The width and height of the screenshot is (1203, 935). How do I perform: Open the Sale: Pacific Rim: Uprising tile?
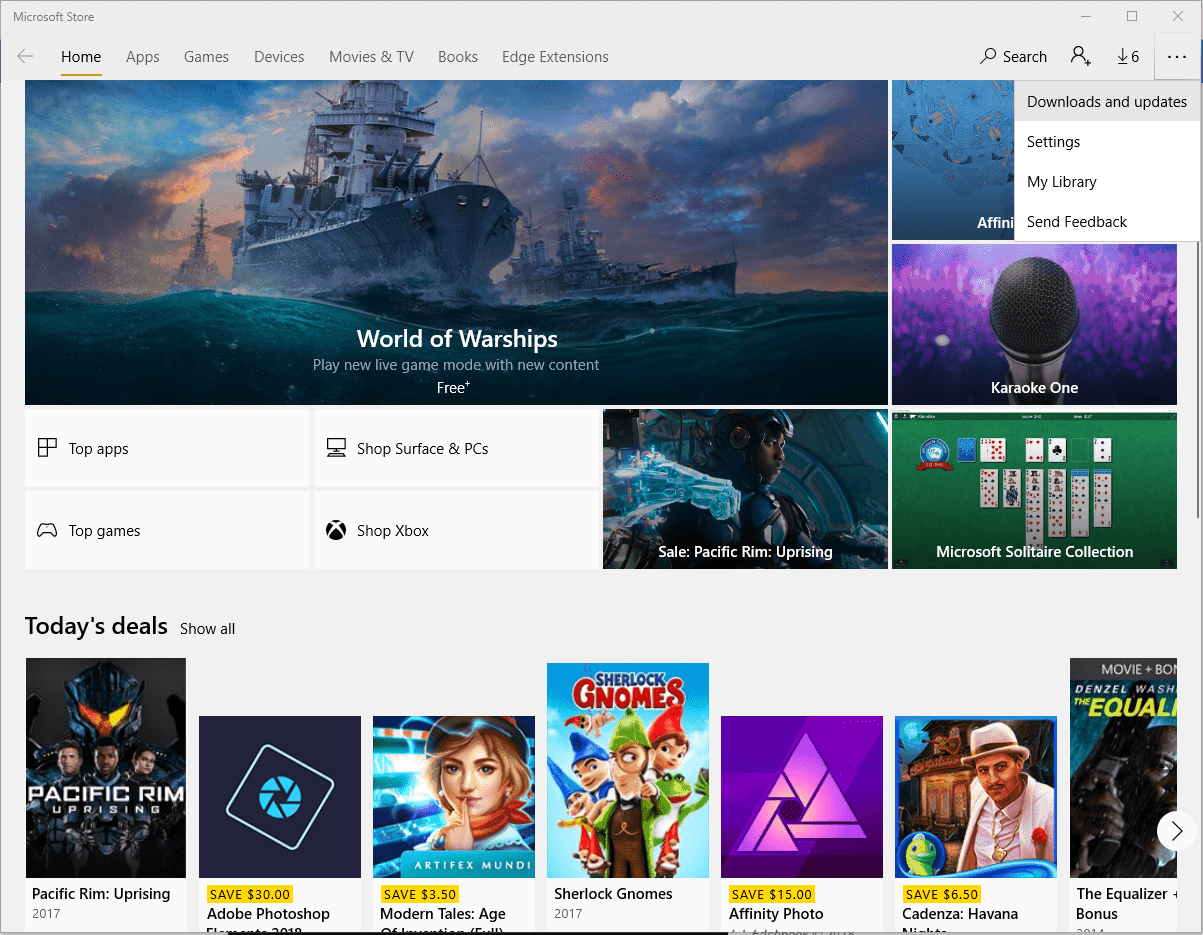pyautogui.click(x=745, y=489)
